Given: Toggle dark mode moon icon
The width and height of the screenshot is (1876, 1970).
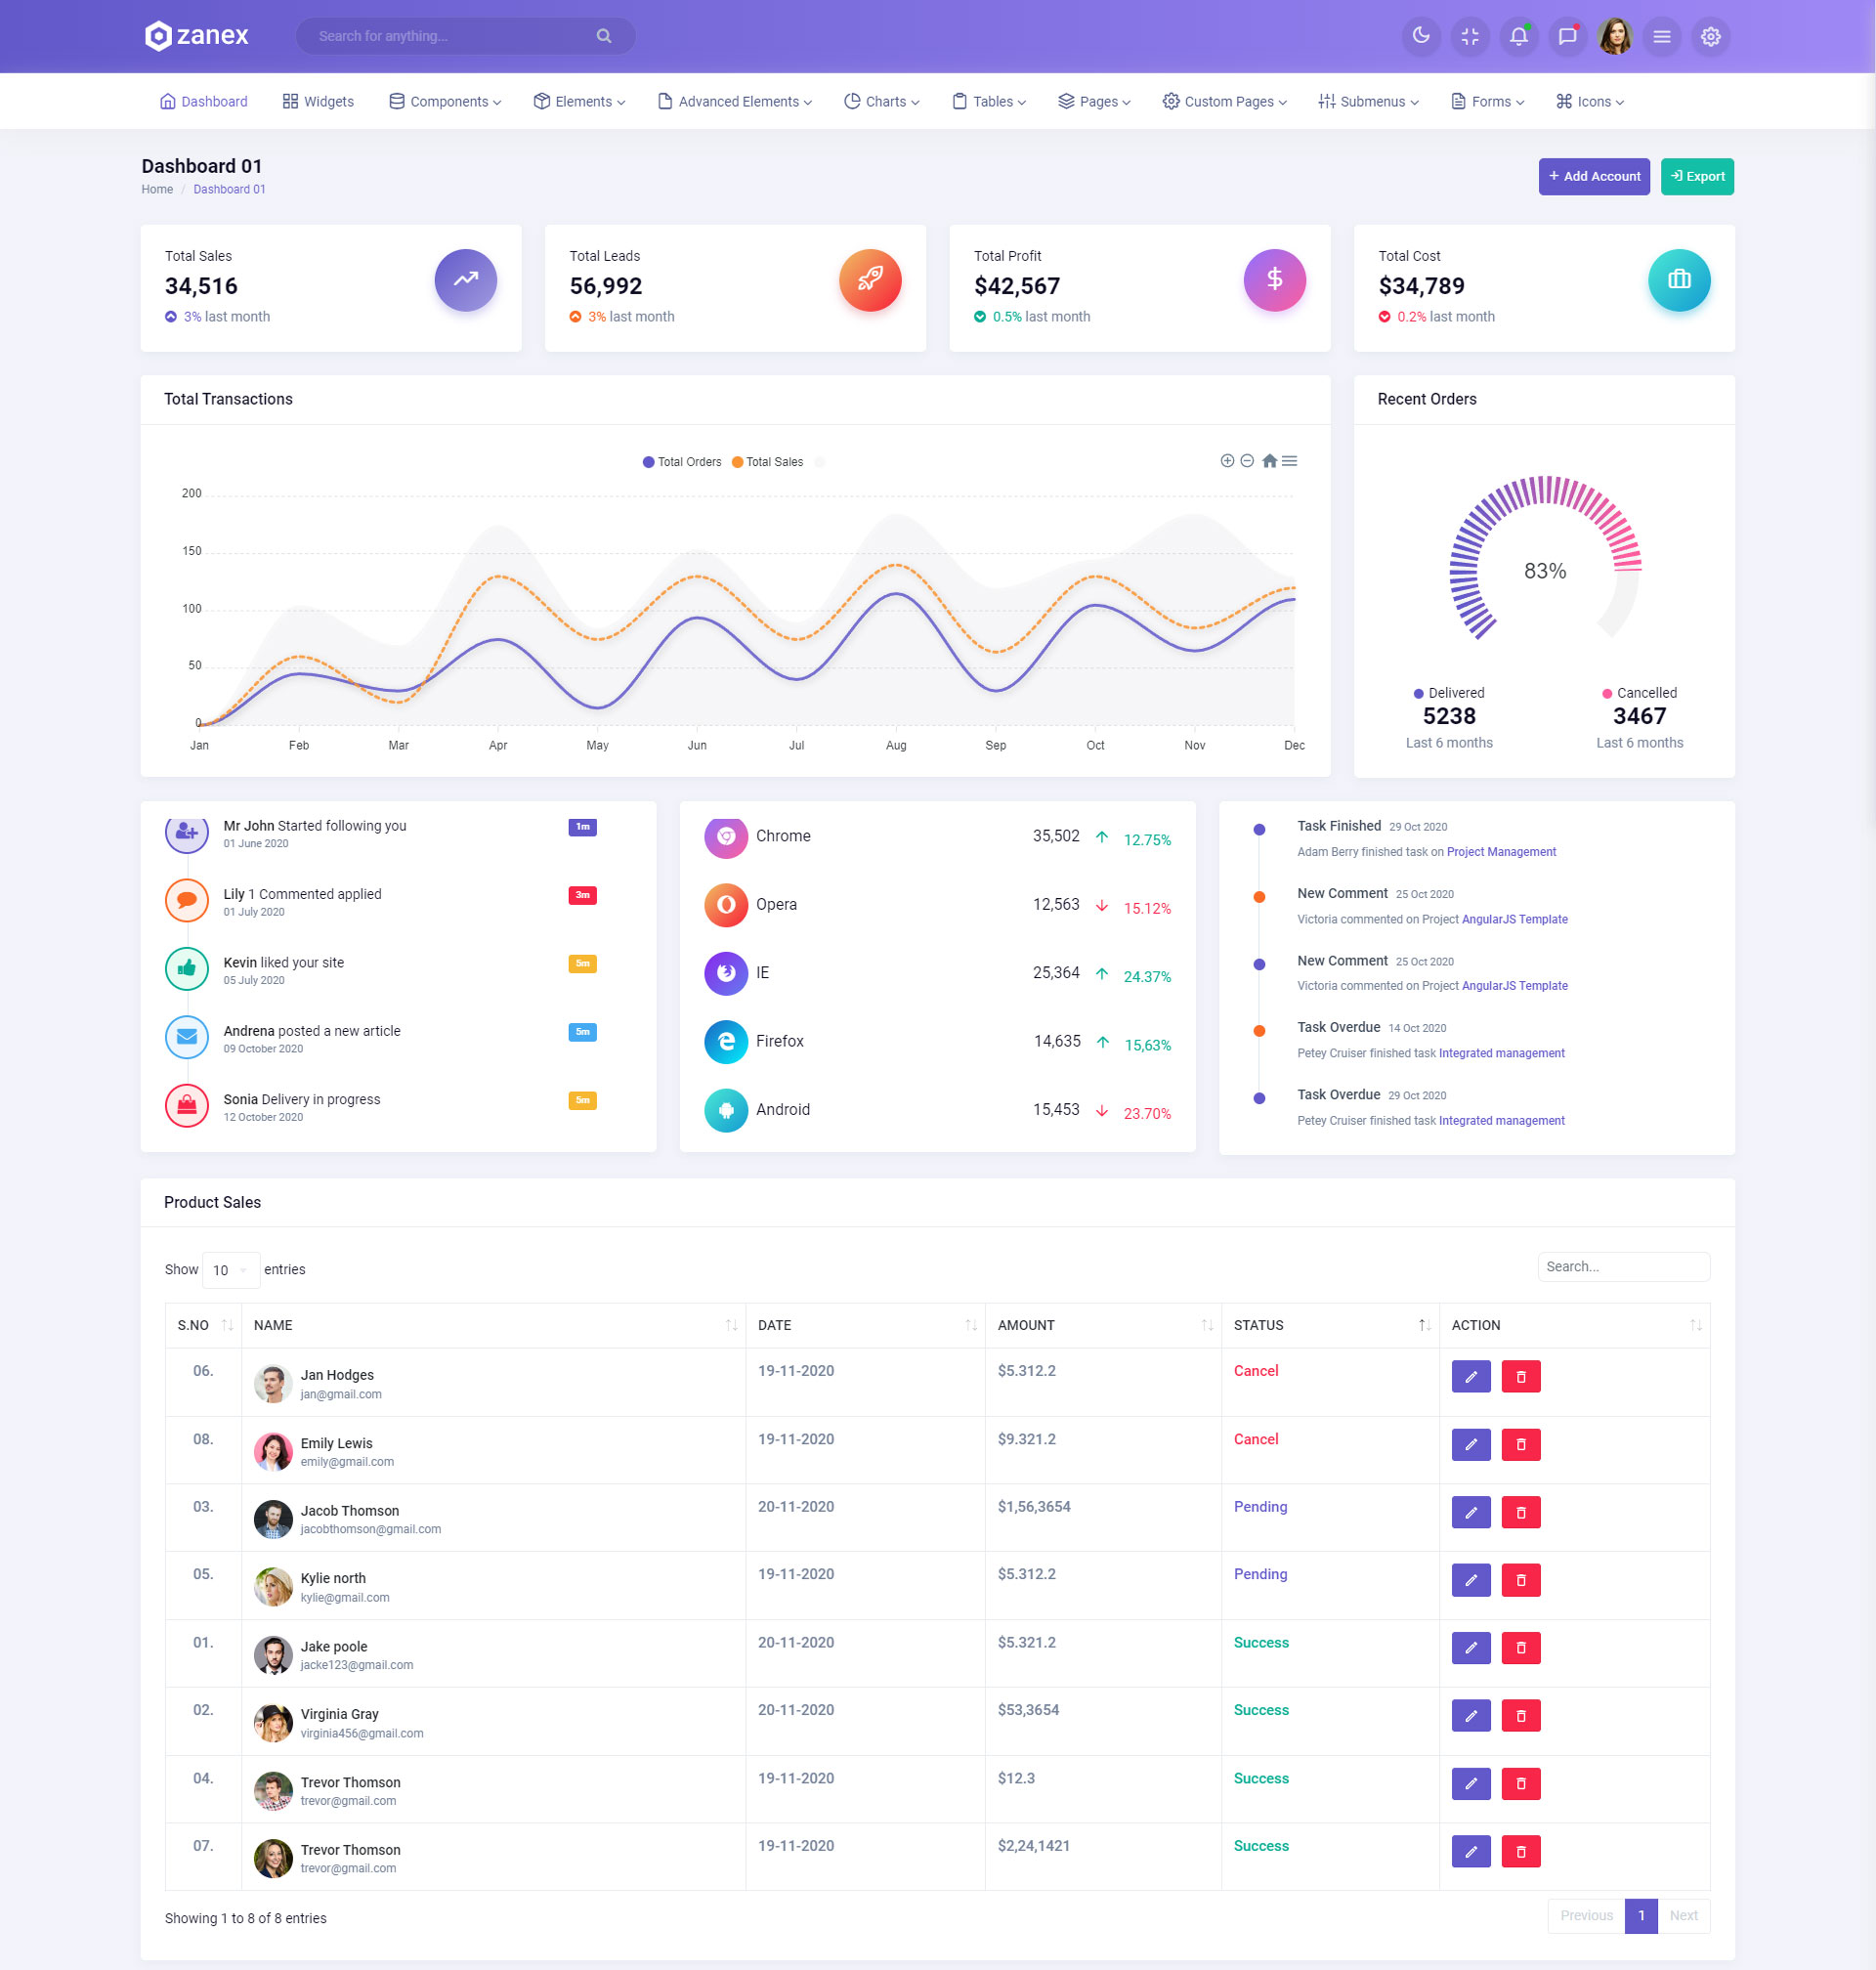Looking at the screenshot, I should pyautogui.click(x=1420, y=36).
